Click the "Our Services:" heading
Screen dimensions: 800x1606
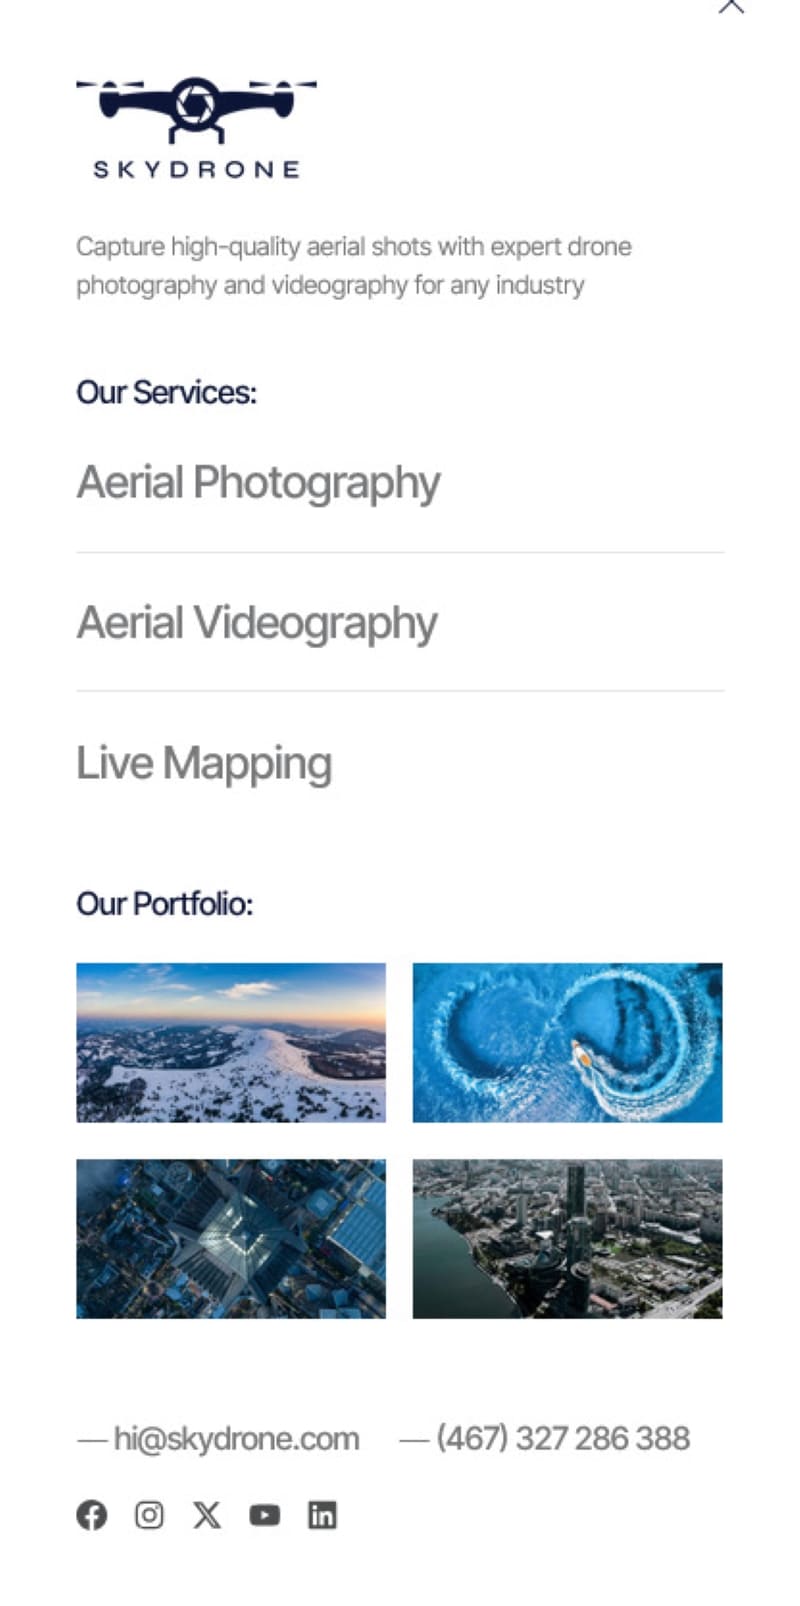(x=166, y=392)
